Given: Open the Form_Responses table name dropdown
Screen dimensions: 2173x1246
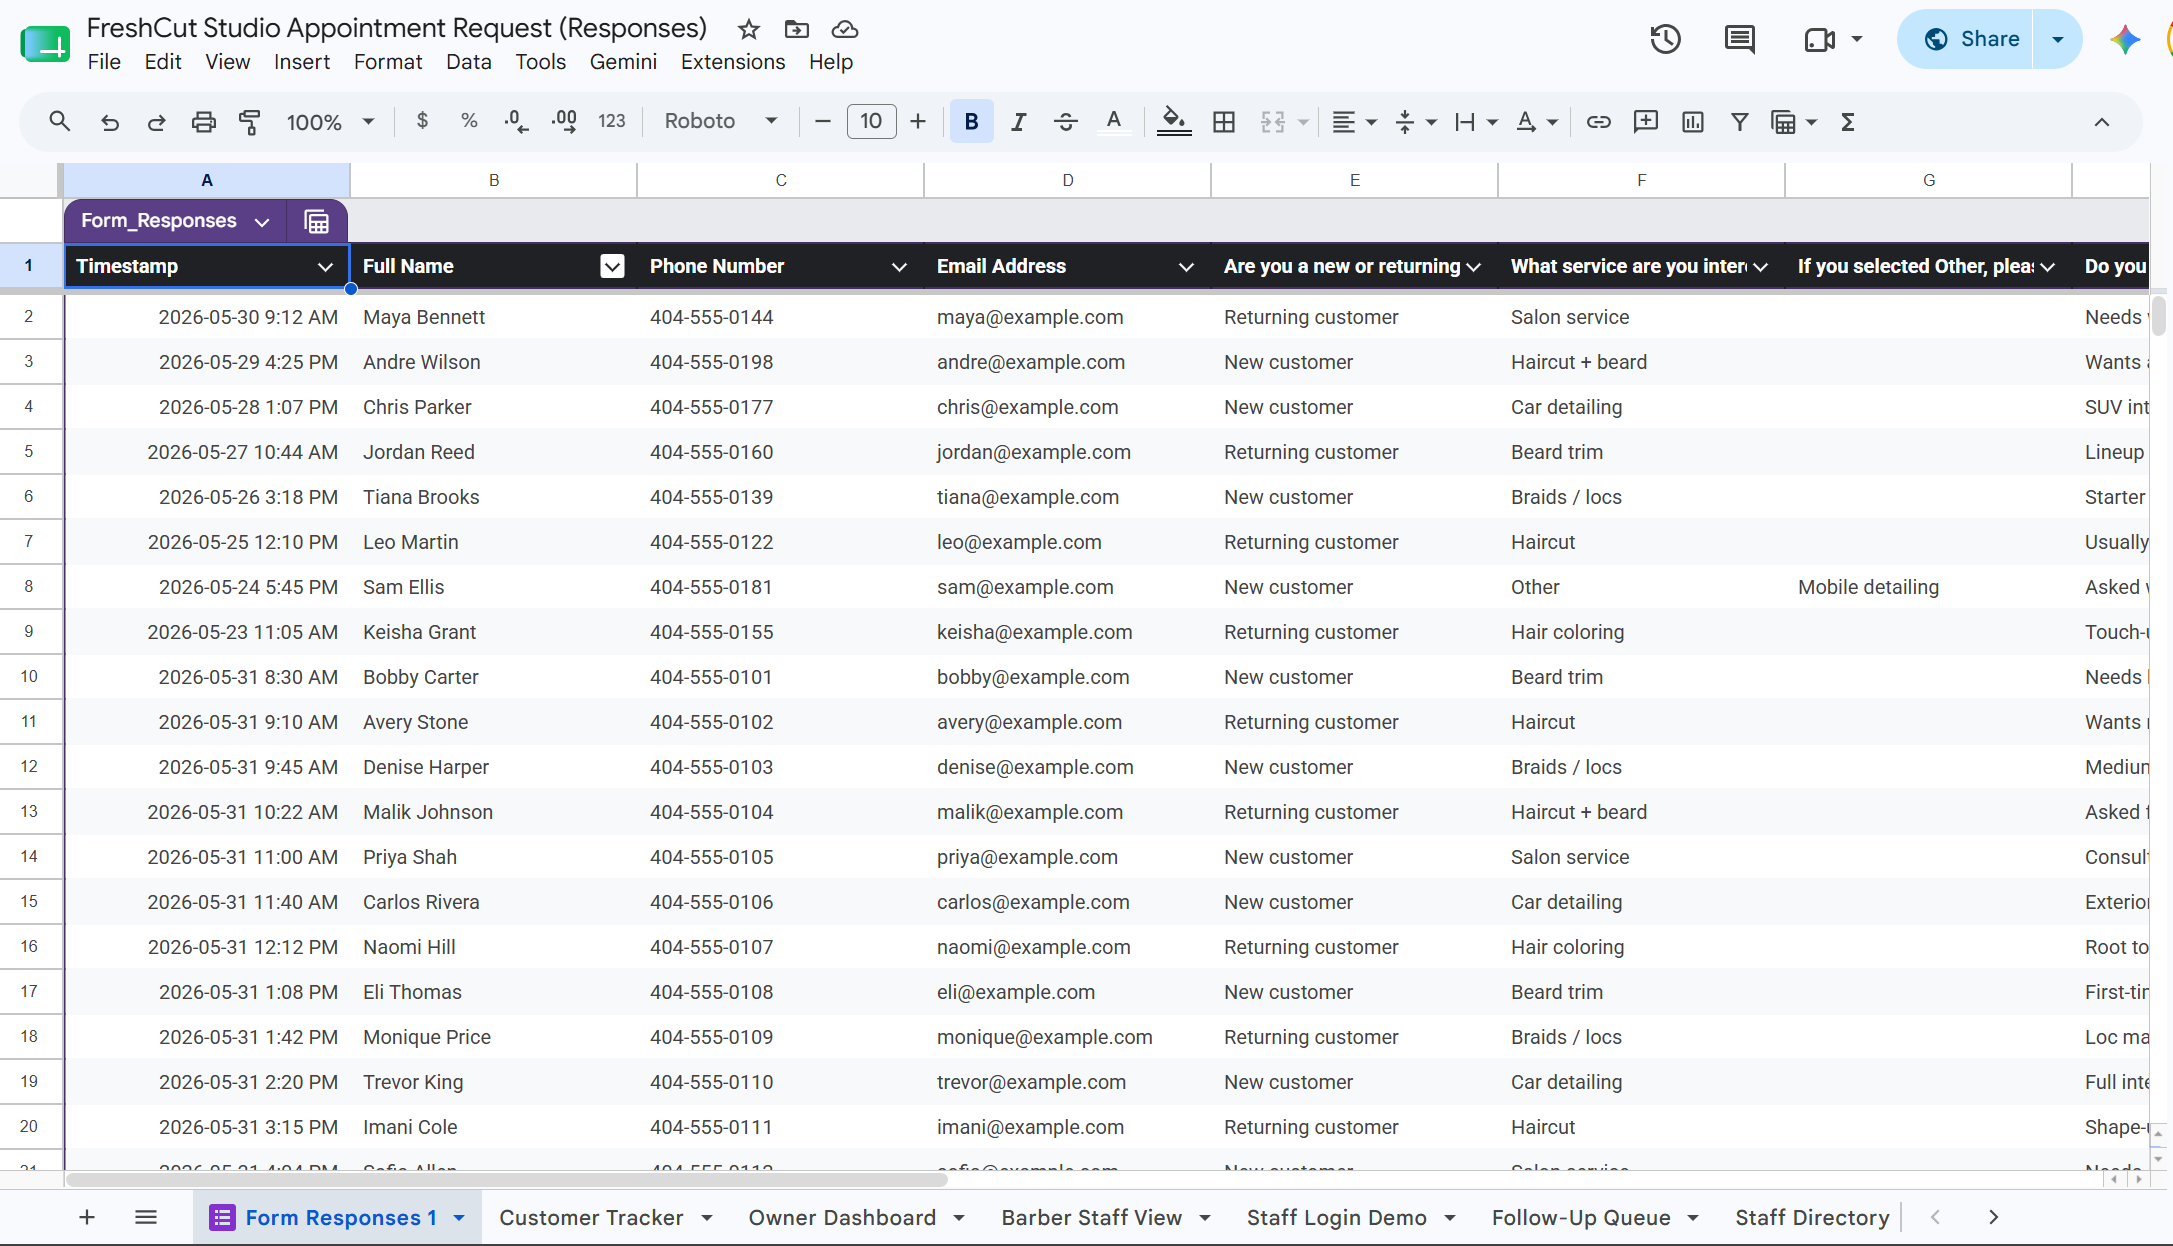Looking at the screenshot, I should point(262,222).
